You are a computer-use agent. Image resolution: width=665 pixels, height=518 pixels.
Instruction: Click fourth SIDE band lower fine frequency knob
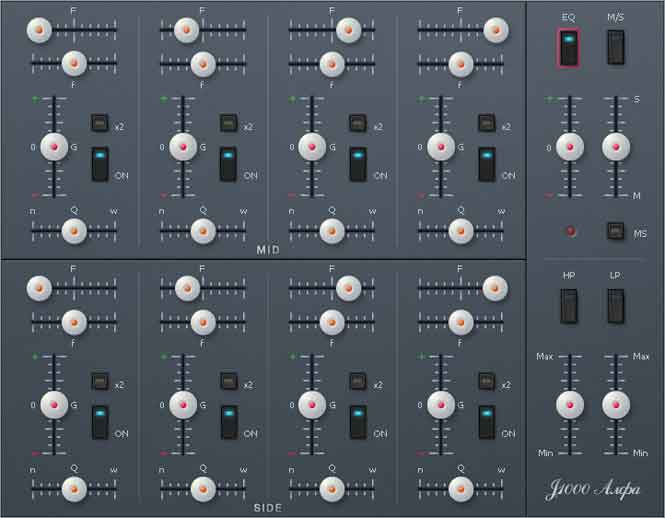pos(461,322)
